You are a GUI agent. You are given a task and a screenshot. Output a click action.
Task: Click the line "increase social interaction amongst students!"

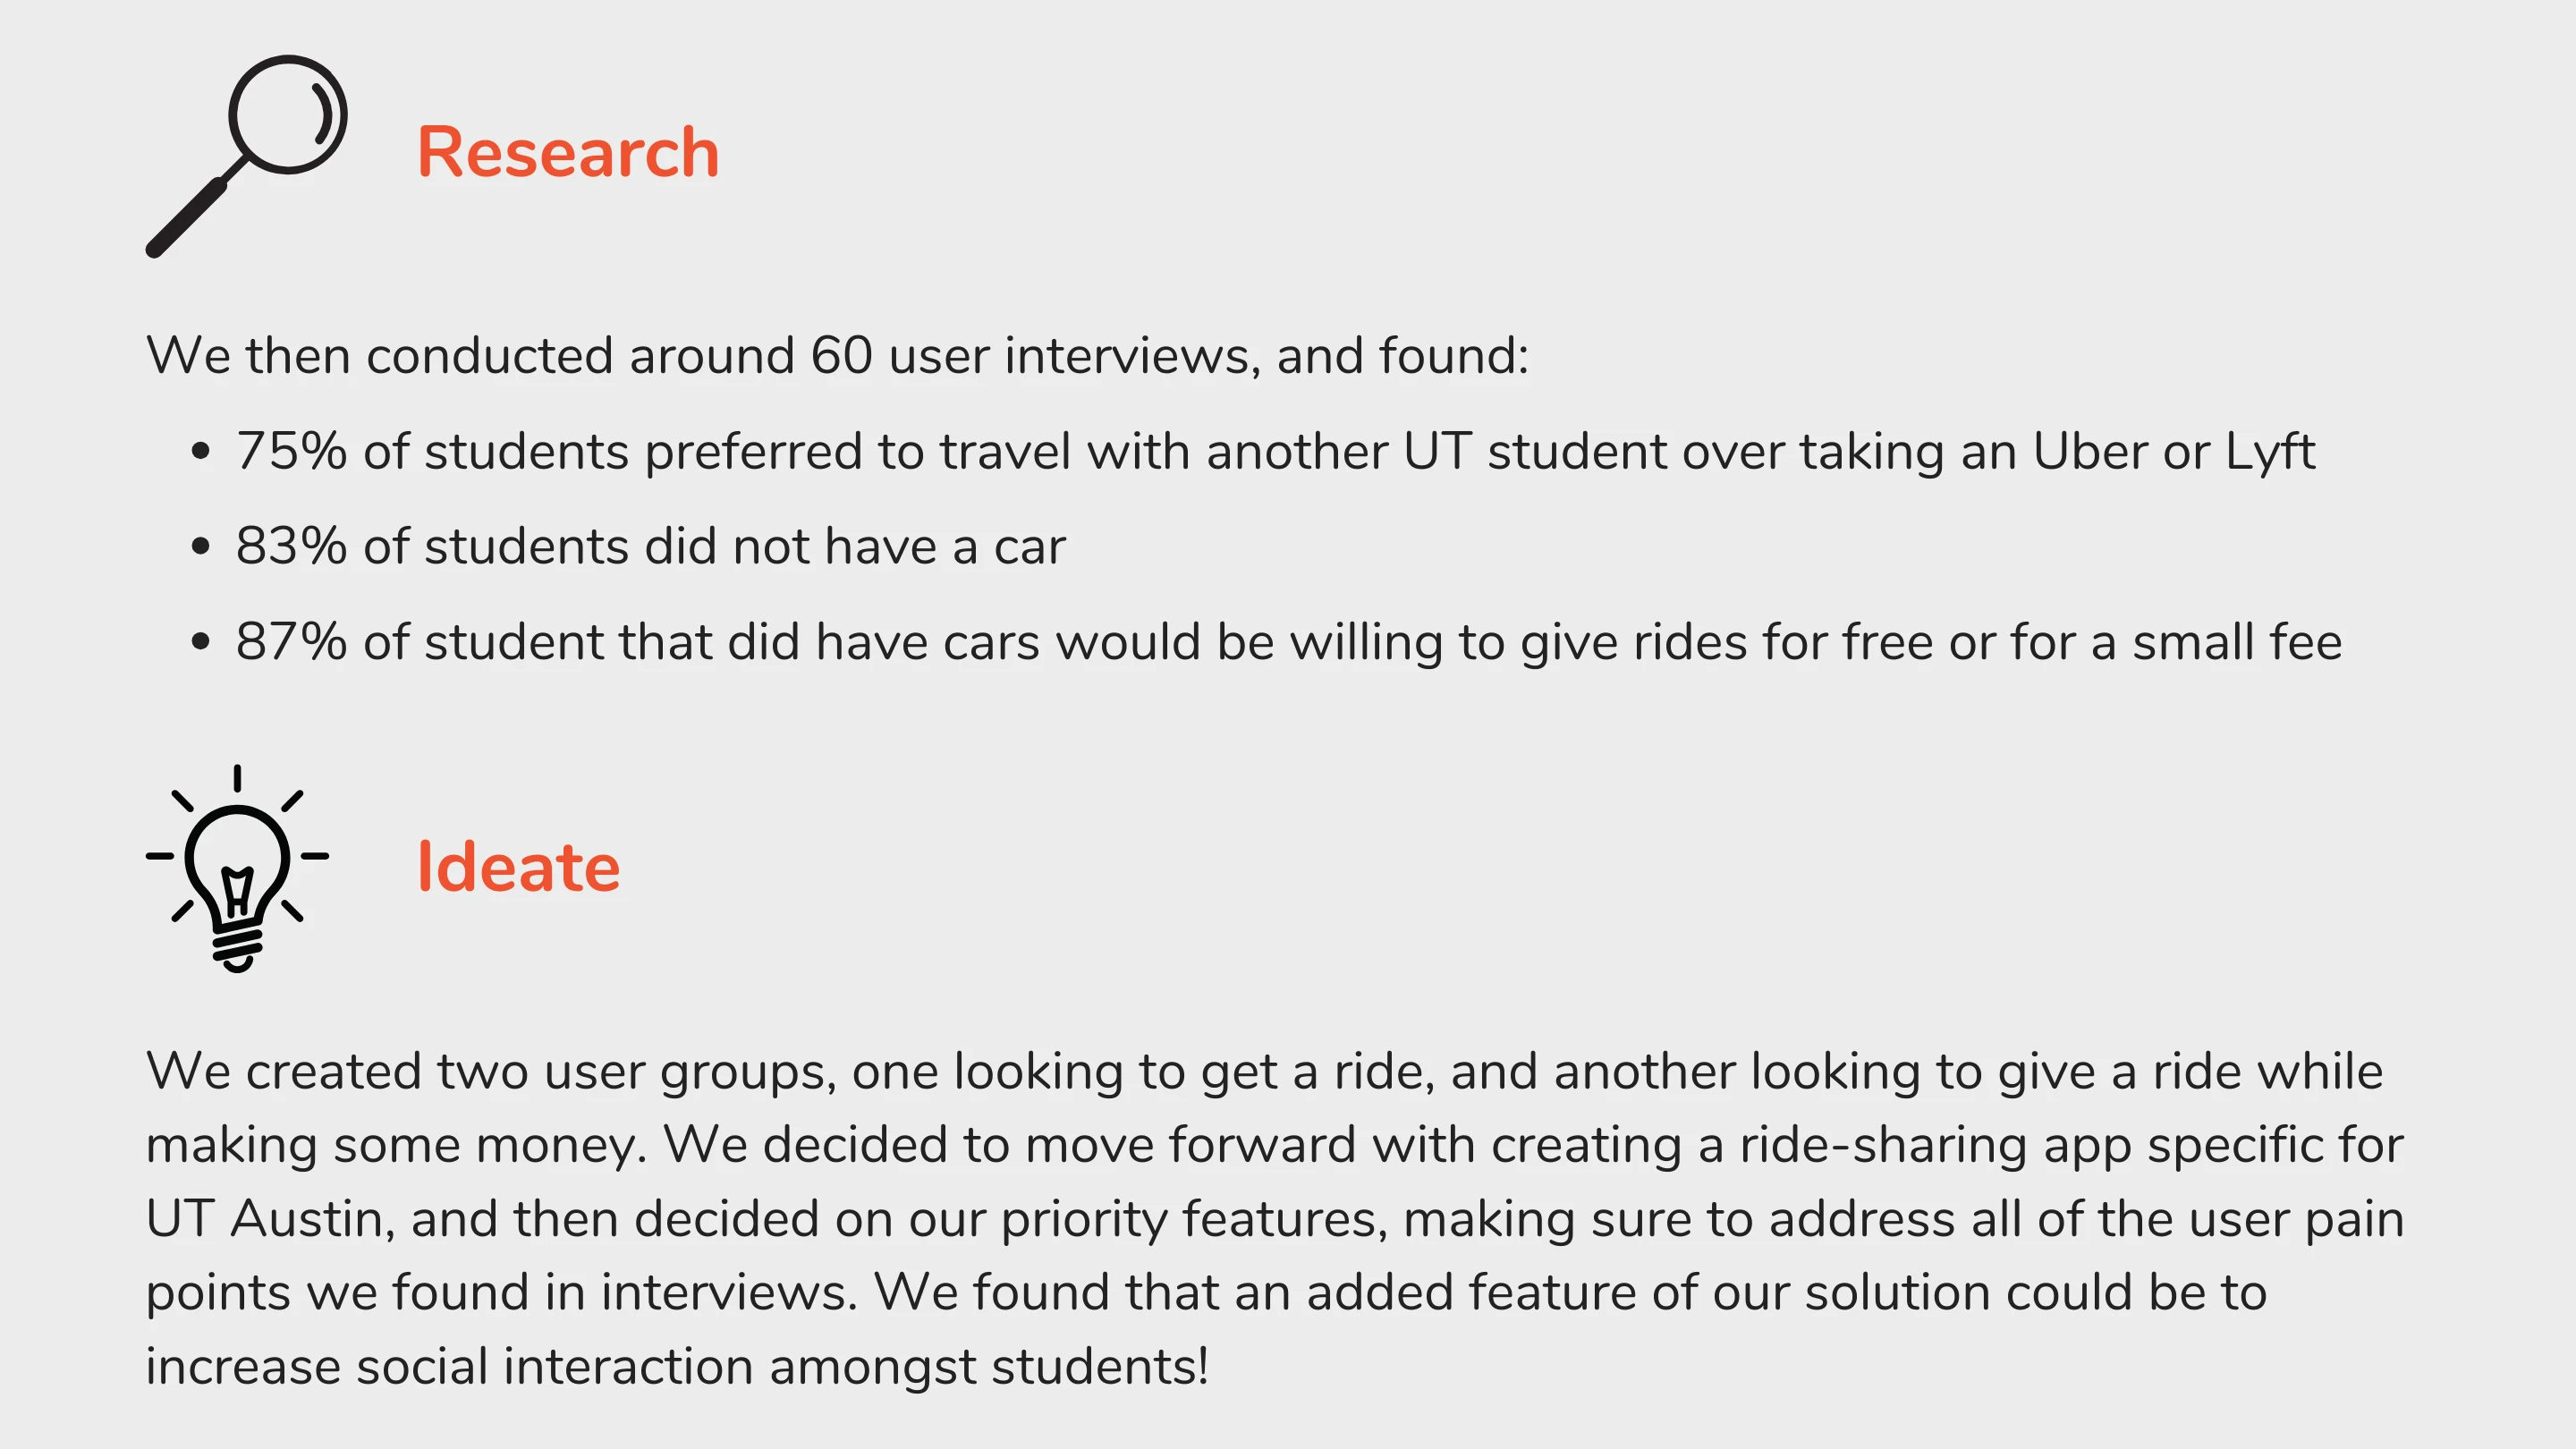(677, 1366)
